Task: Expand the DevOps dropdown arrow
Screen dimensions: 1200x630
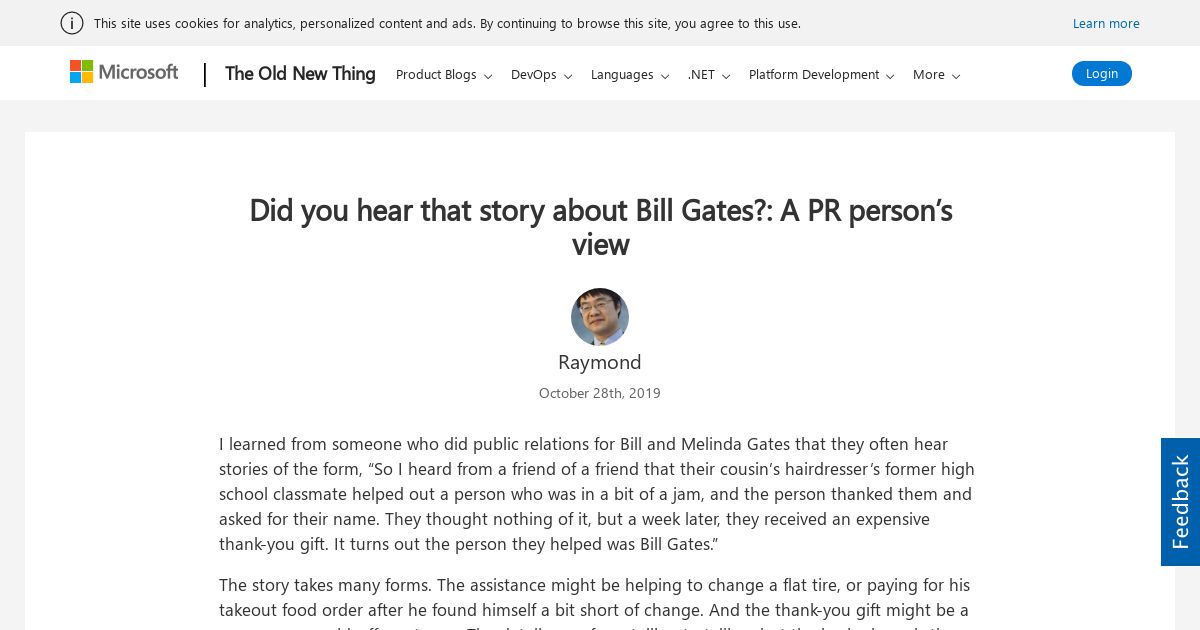Action: coord(568,76)
